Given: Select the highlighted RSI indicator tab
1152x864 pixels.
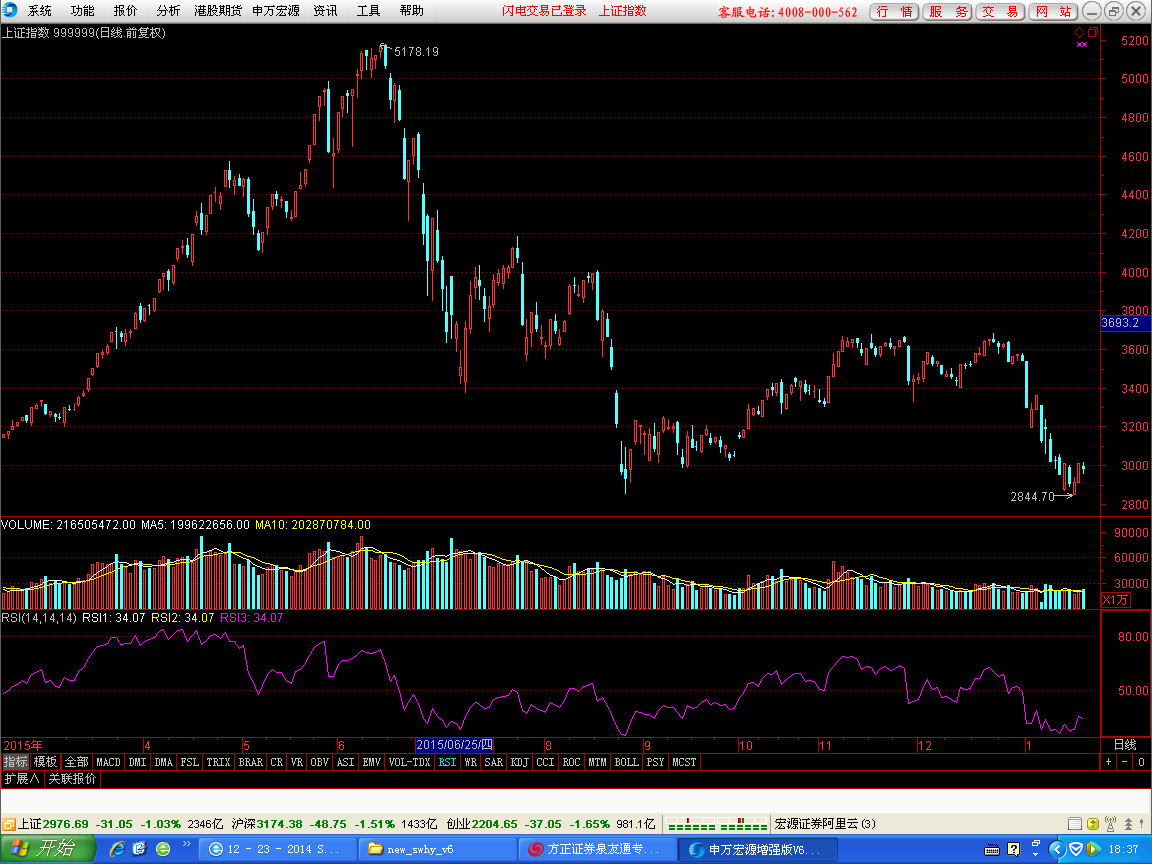Looking at the screenshot, I should click(x=447, y=762).
